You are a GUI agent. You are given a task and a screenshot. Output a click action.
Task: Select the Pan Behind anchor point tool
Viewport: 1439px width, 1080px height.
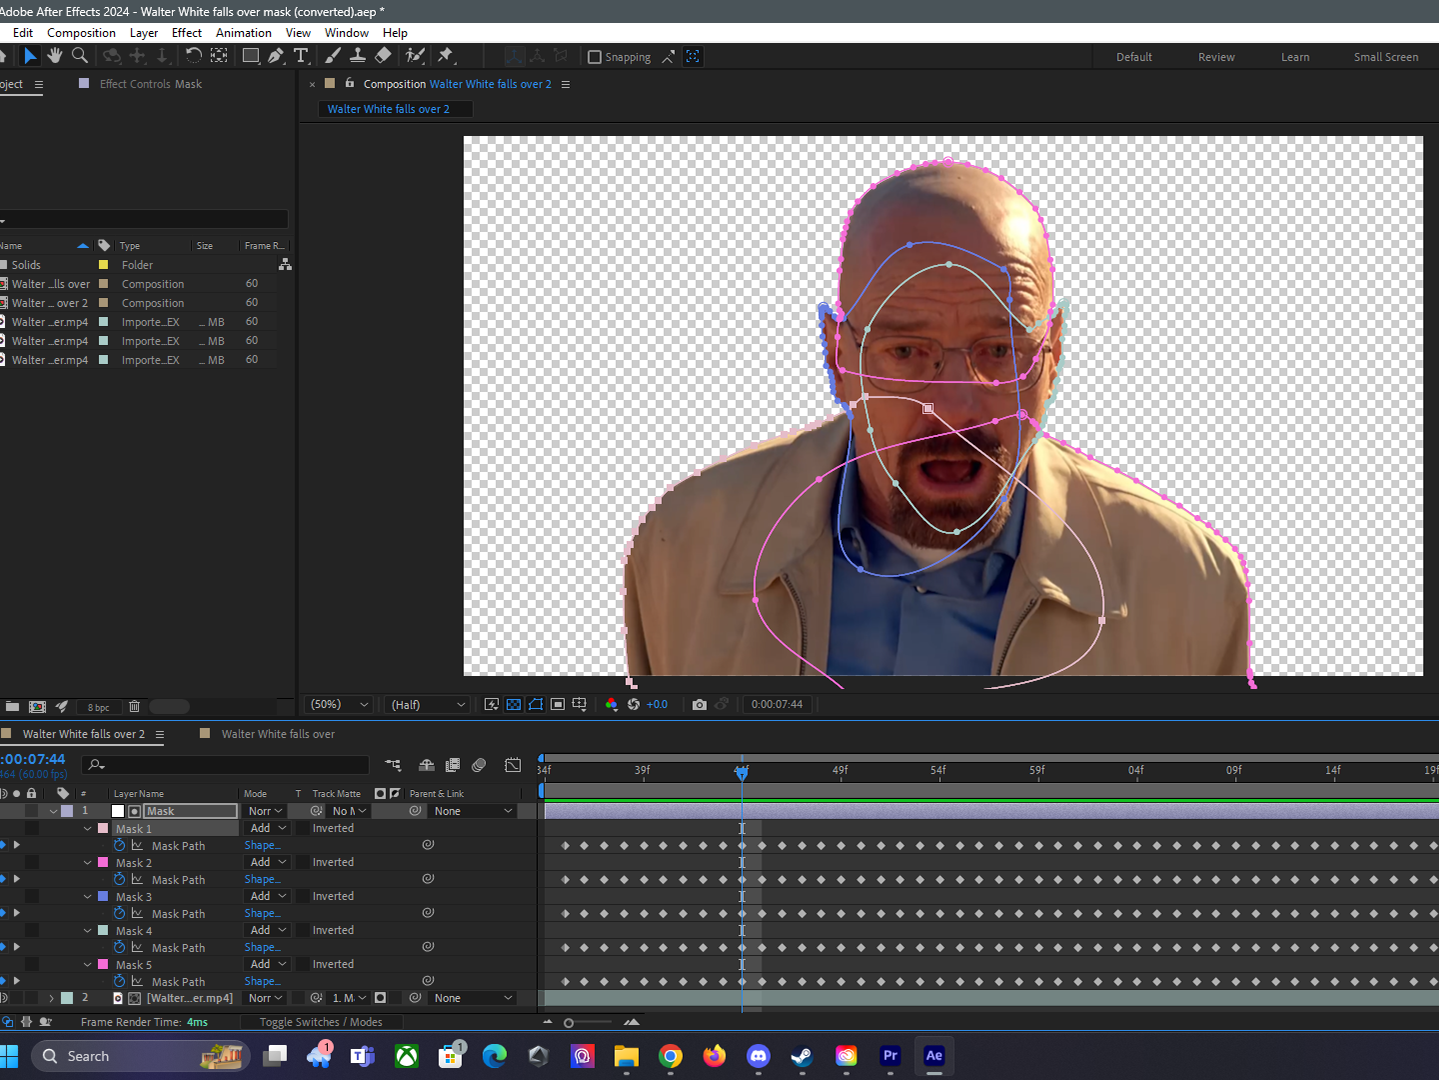(x=219, y=56)
